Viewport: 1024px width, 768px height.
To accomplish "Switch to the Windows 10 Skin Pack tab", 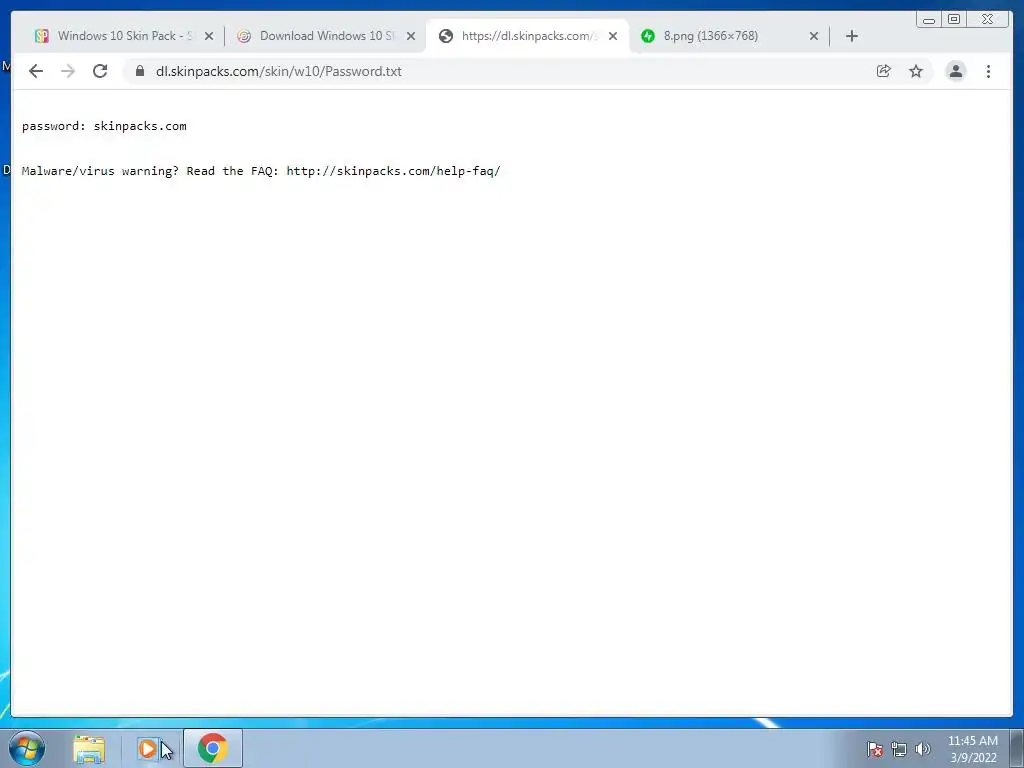I will (124, 36).
